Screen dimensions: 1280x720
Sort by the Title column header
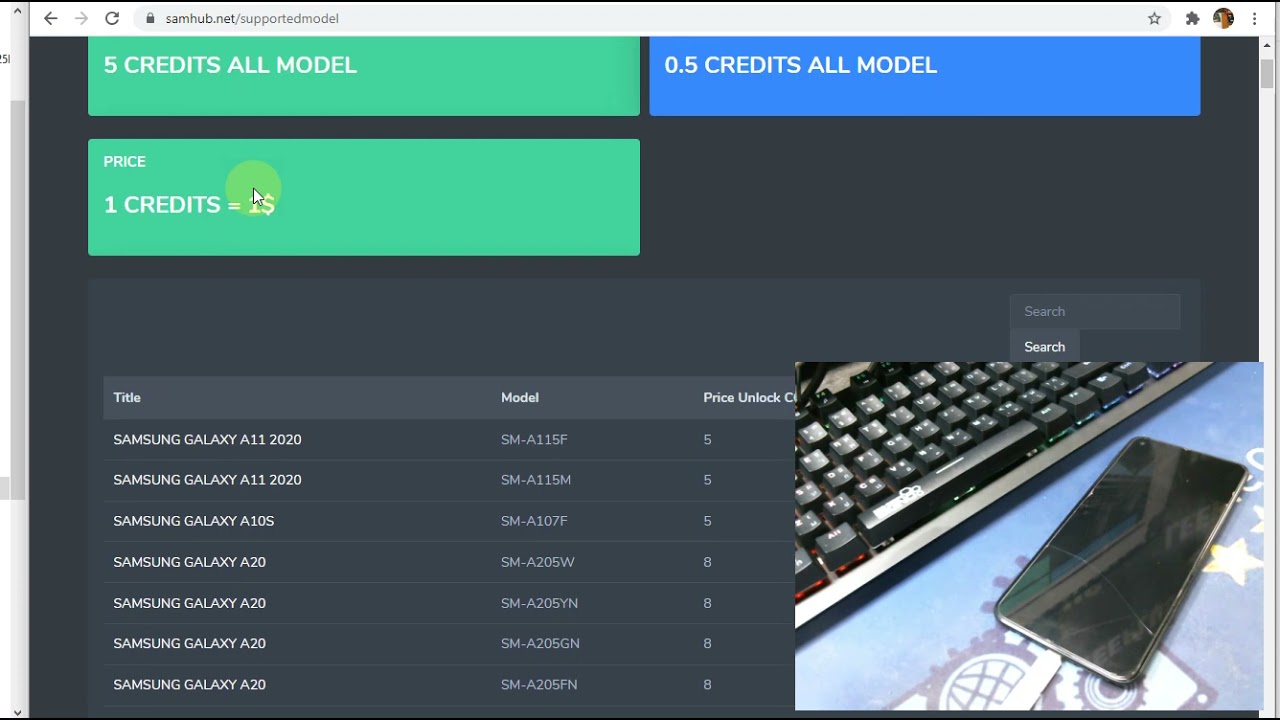127,397
